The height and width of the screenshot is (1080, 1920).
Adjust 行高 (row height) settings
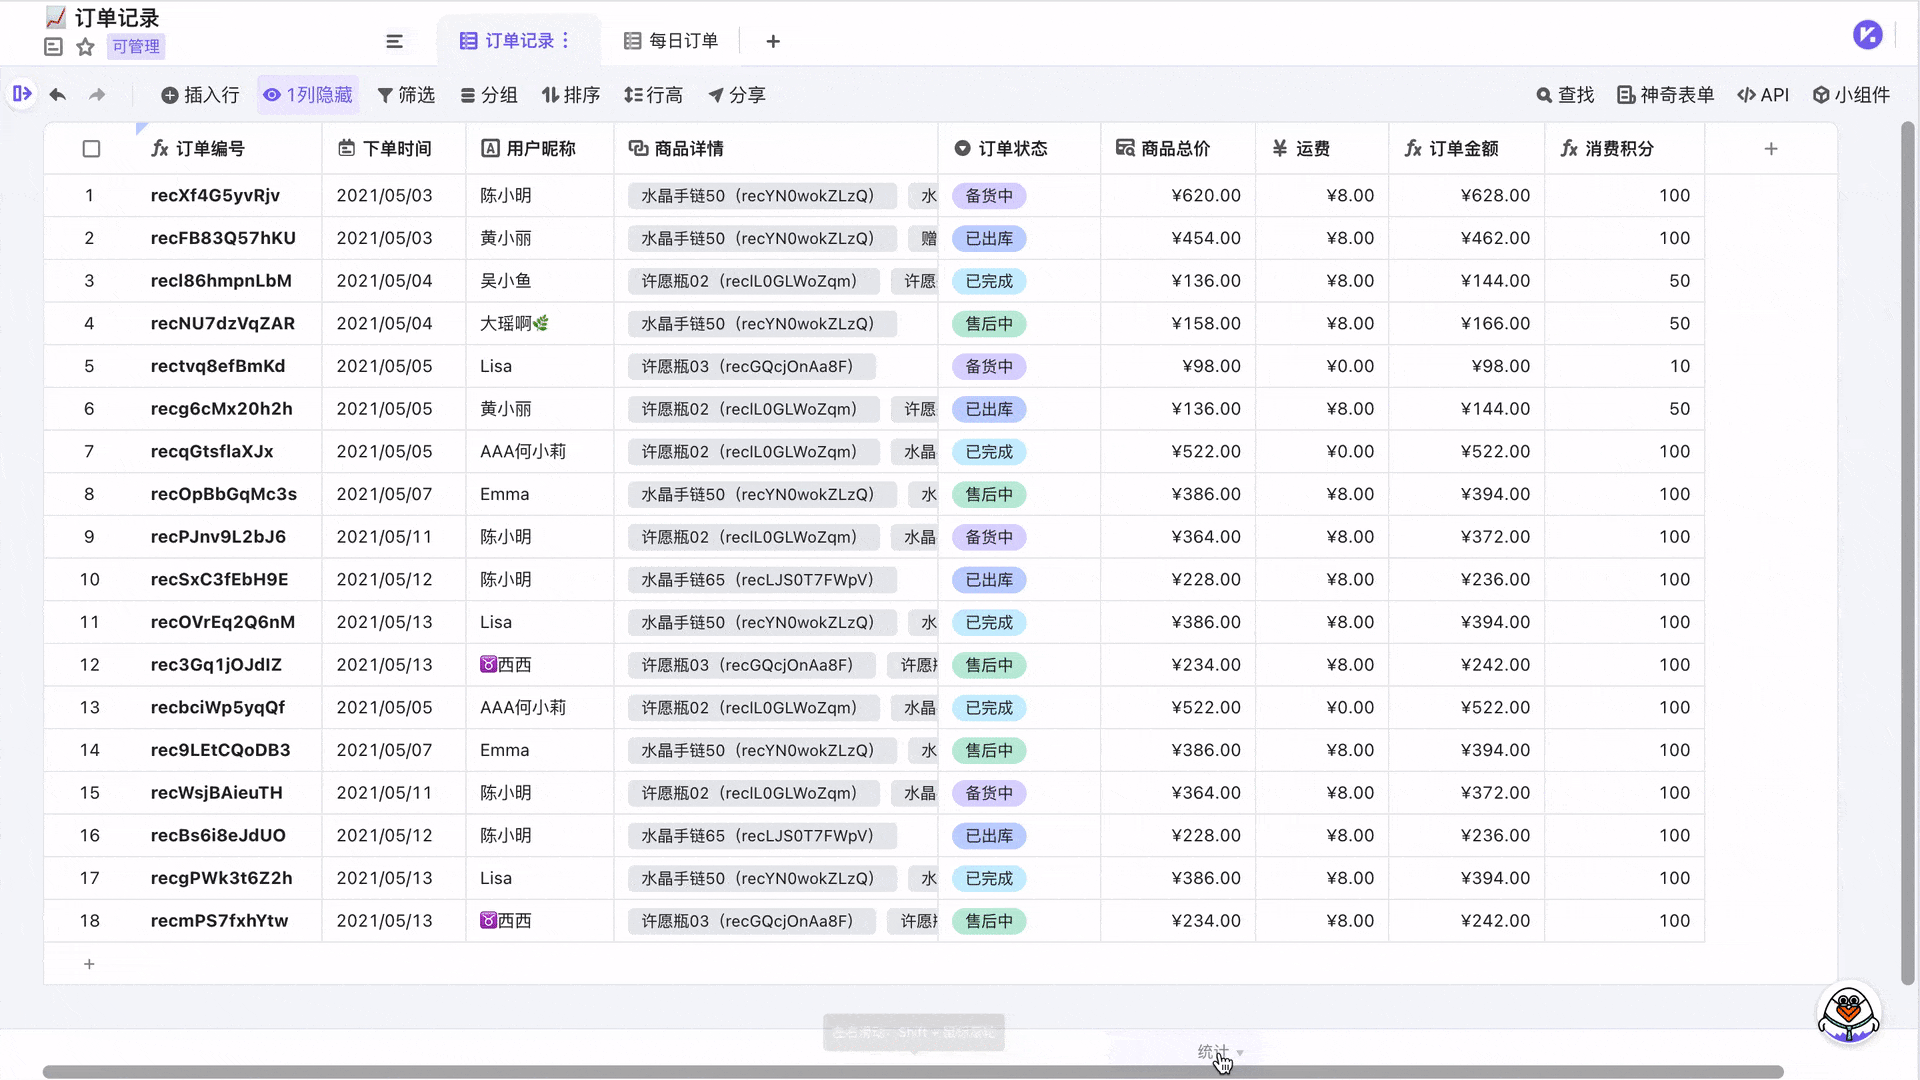click(653, 95)
